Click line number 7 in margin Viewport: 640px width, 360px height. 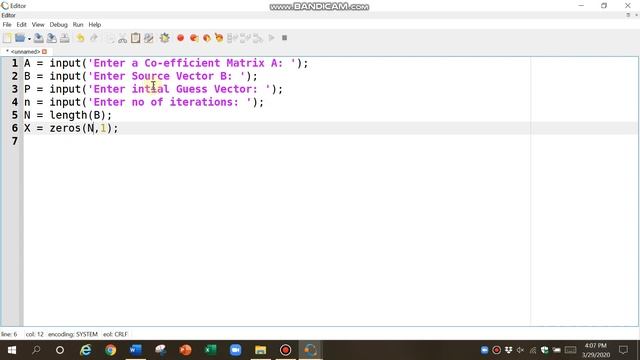point(15,141)
